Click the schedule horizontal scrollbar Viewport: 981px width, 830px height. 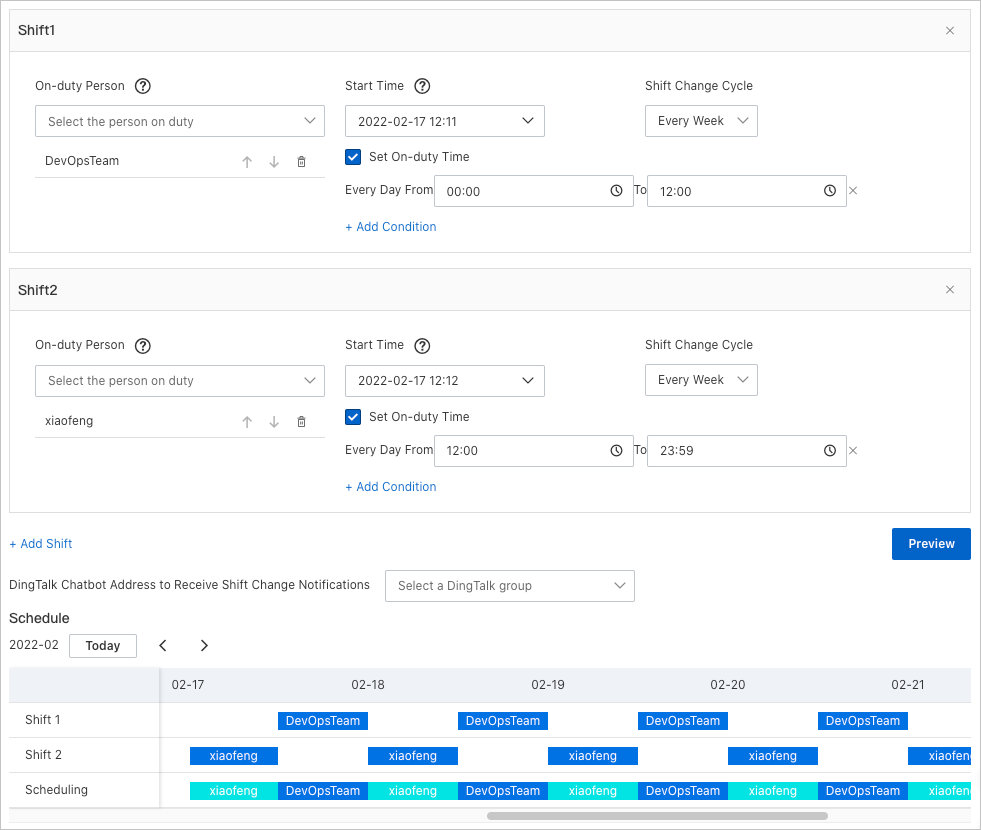[x=657, y=816]
